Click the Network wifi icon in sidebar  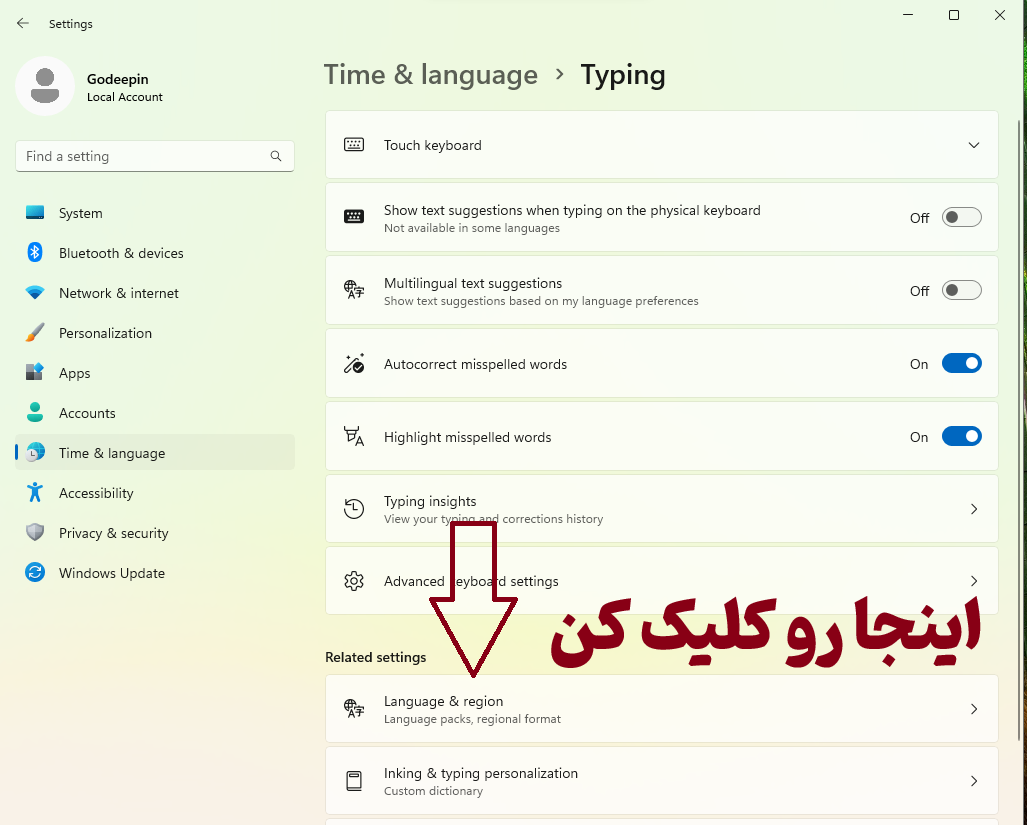pyautogui.click(x=35, y=293)
